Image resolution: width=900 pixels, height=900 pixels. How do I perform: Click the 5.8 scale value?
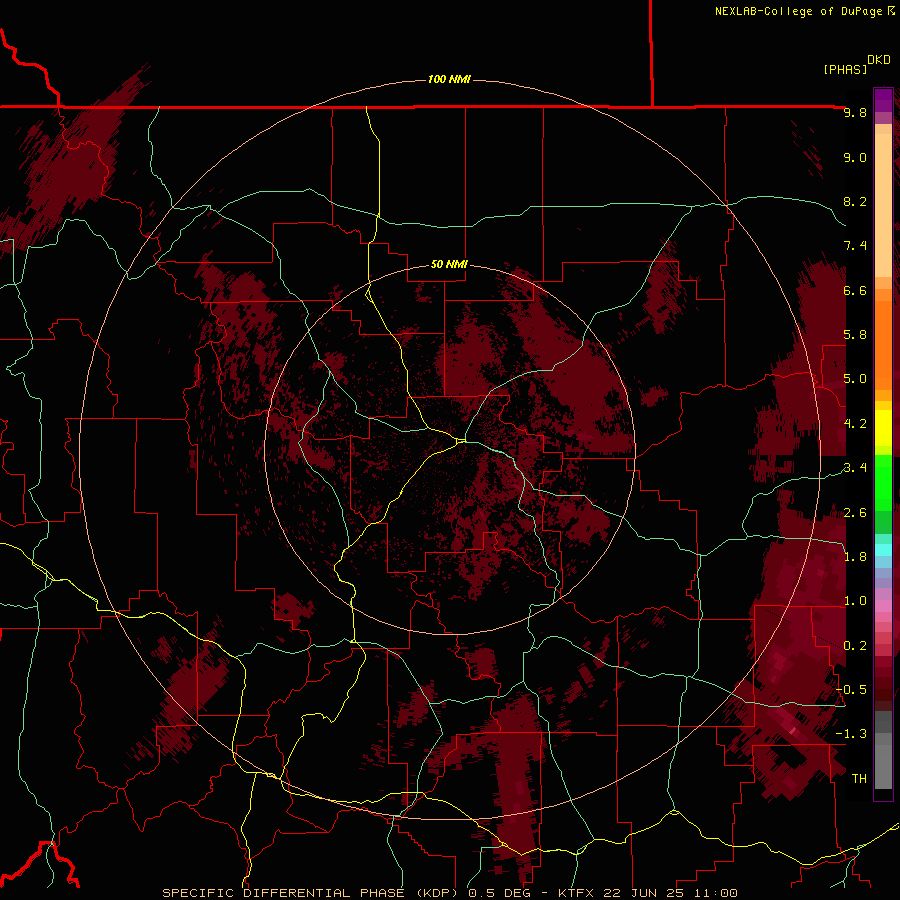click(x=855, y=335)
